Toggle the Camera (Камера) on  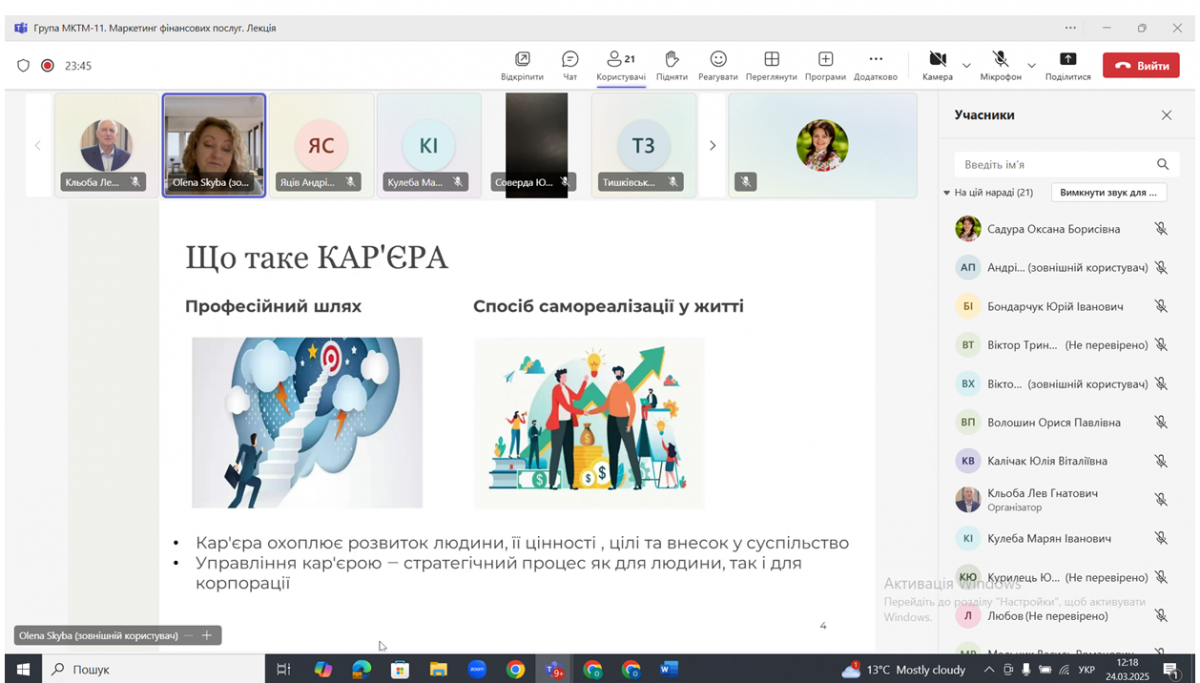click(x=937, y=65)
